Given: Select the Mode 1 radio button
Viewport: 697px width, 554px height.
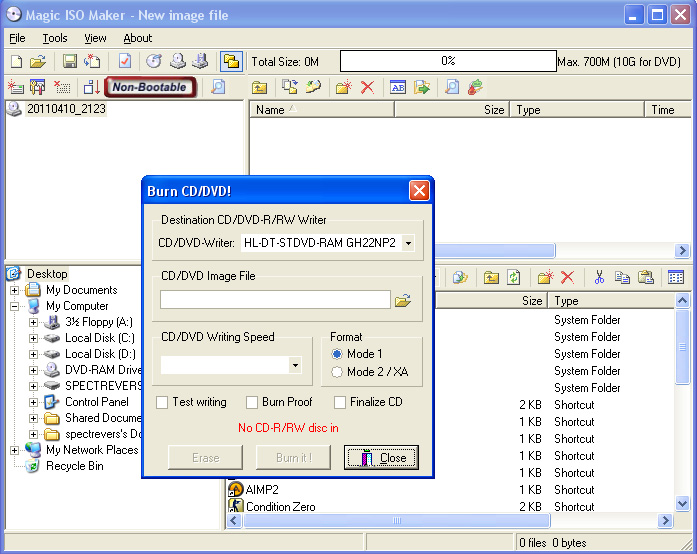Looking at the screenshot, I should click(337, 354).
